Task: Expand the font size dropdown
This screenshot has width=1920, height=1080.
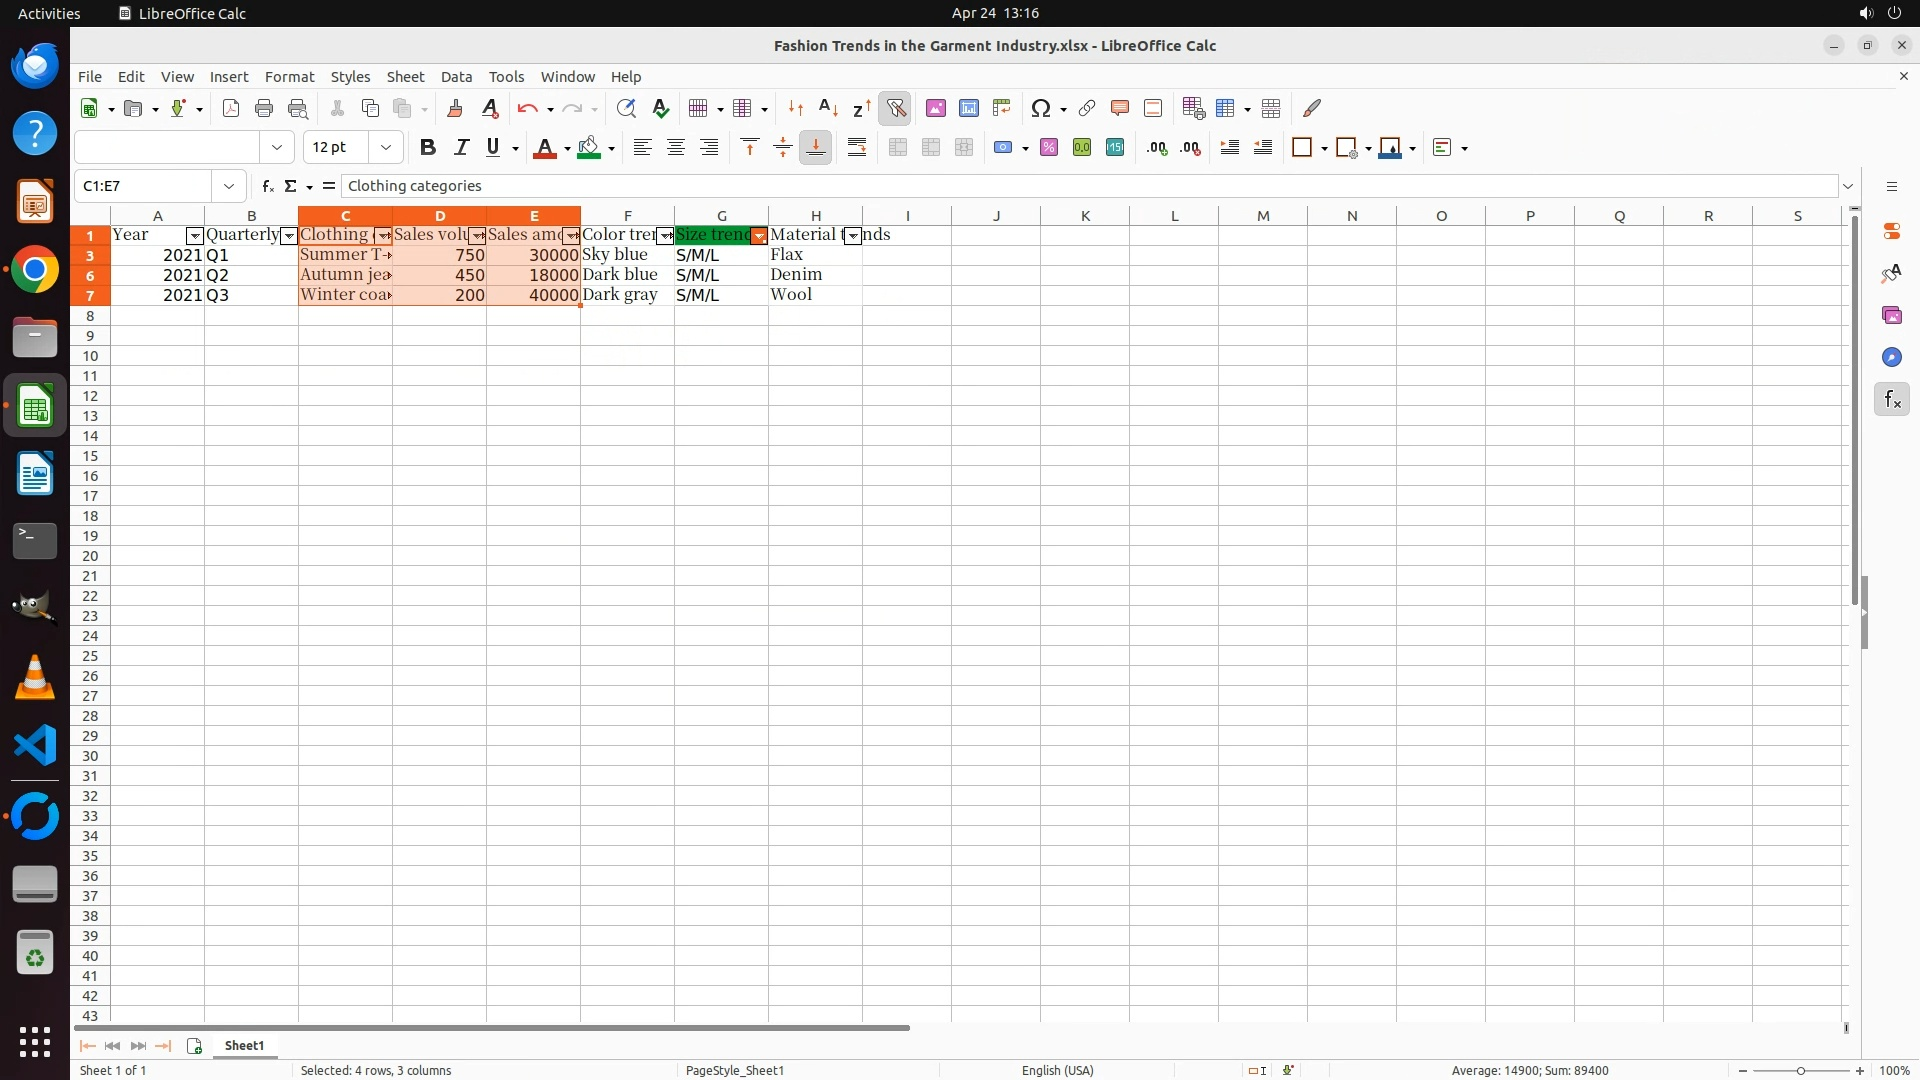Action: [386, 148]
